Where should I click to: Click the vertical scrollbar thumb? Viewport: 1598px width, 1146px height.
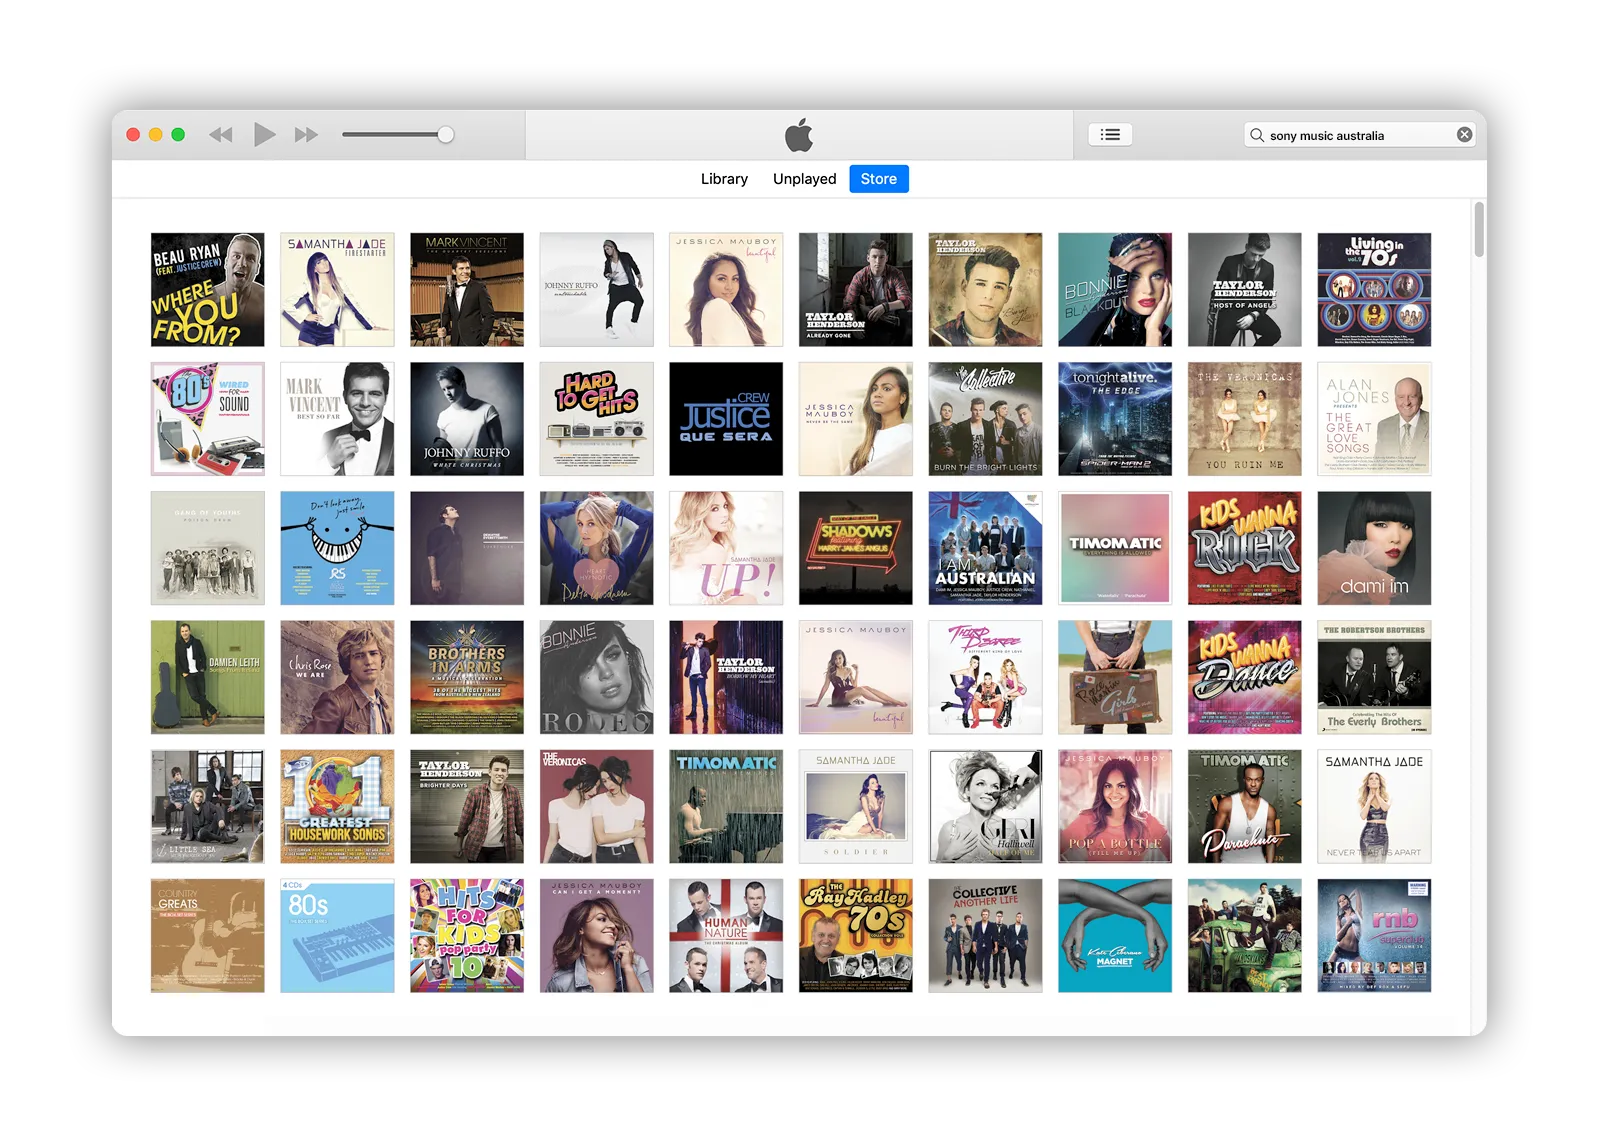click(x=1479, y=230)
